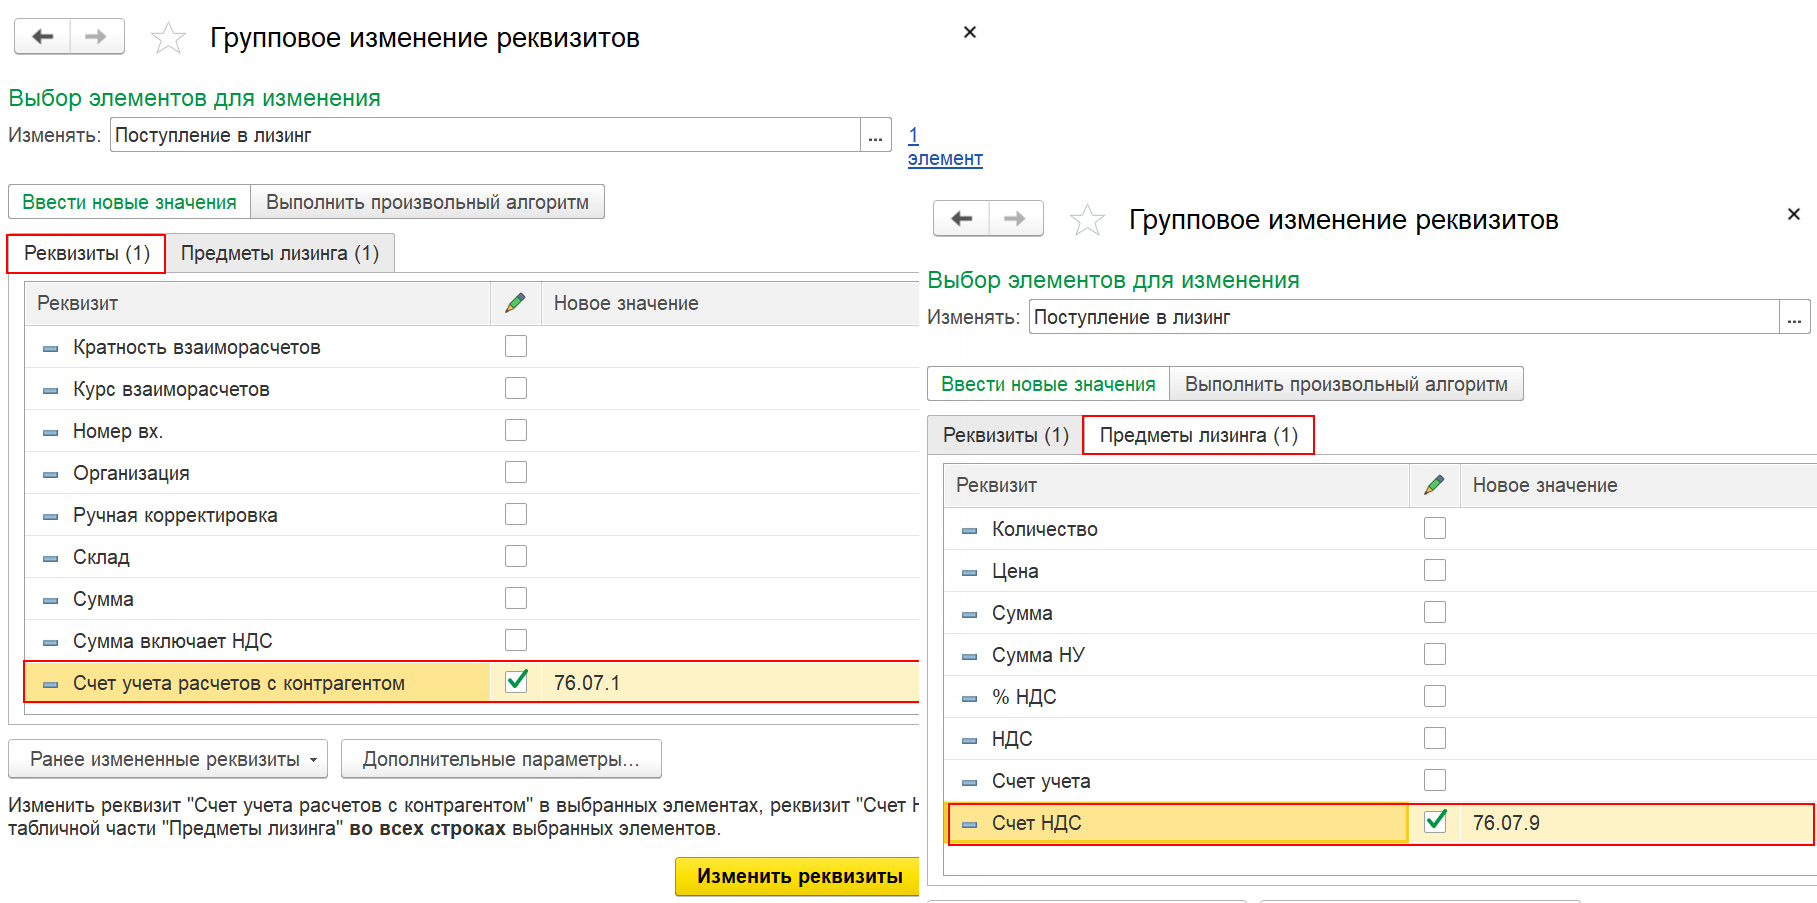Click the forward arrow in left window
This screenshot has width=1817, height=903.
[96, 37]
